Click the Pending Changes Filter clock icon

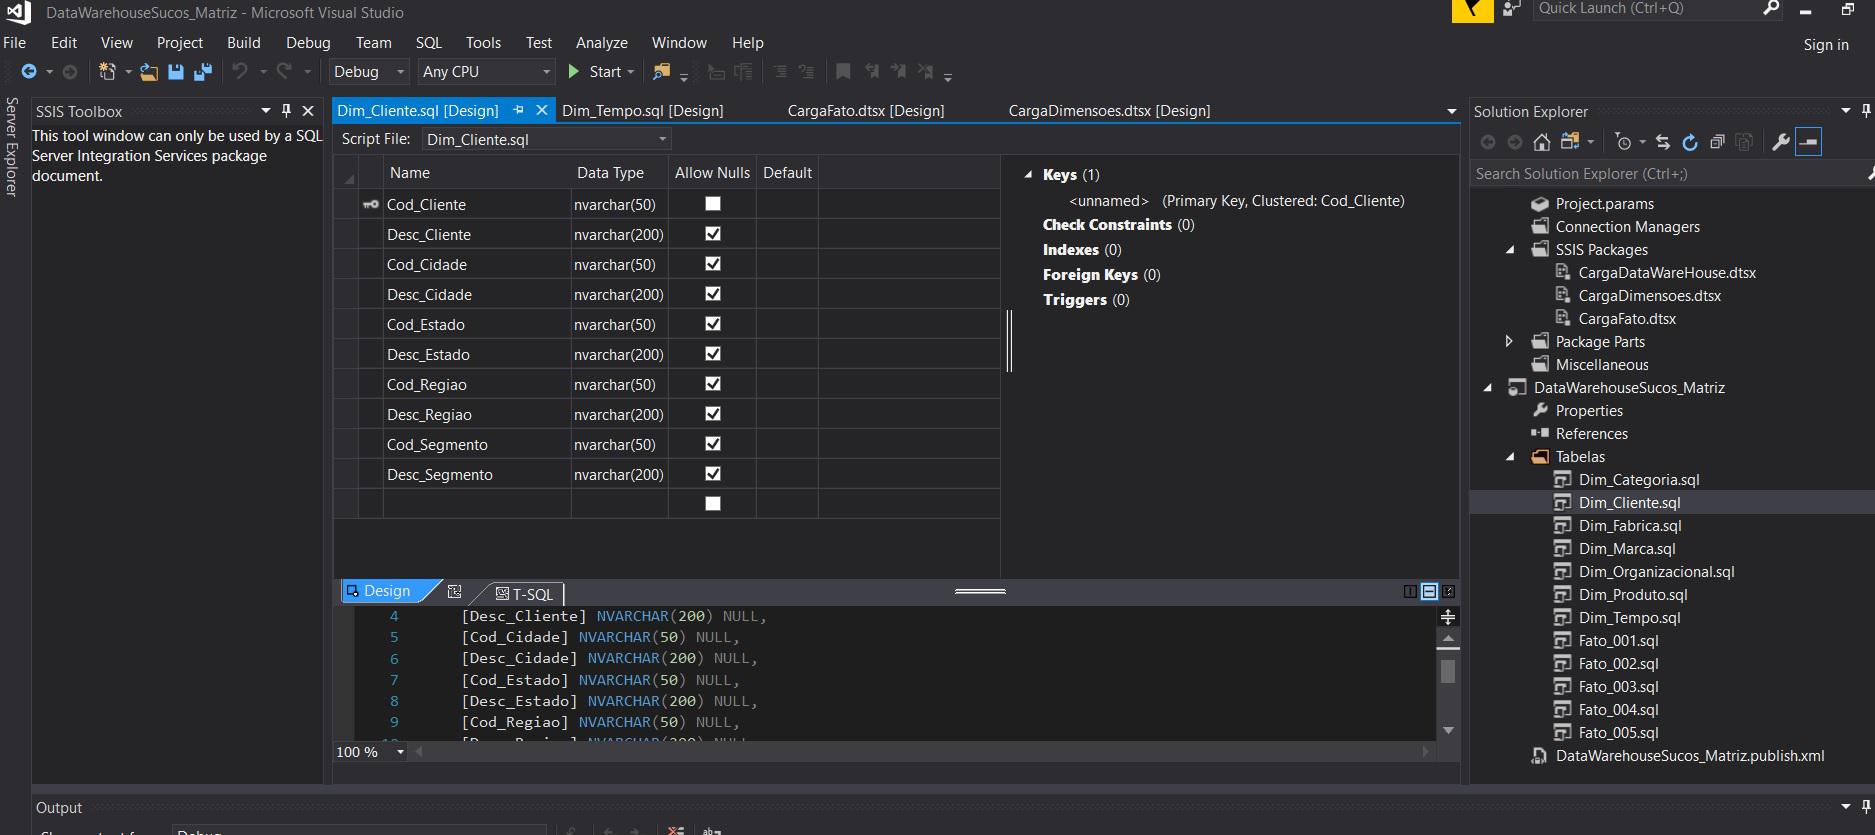point(1624,142)
